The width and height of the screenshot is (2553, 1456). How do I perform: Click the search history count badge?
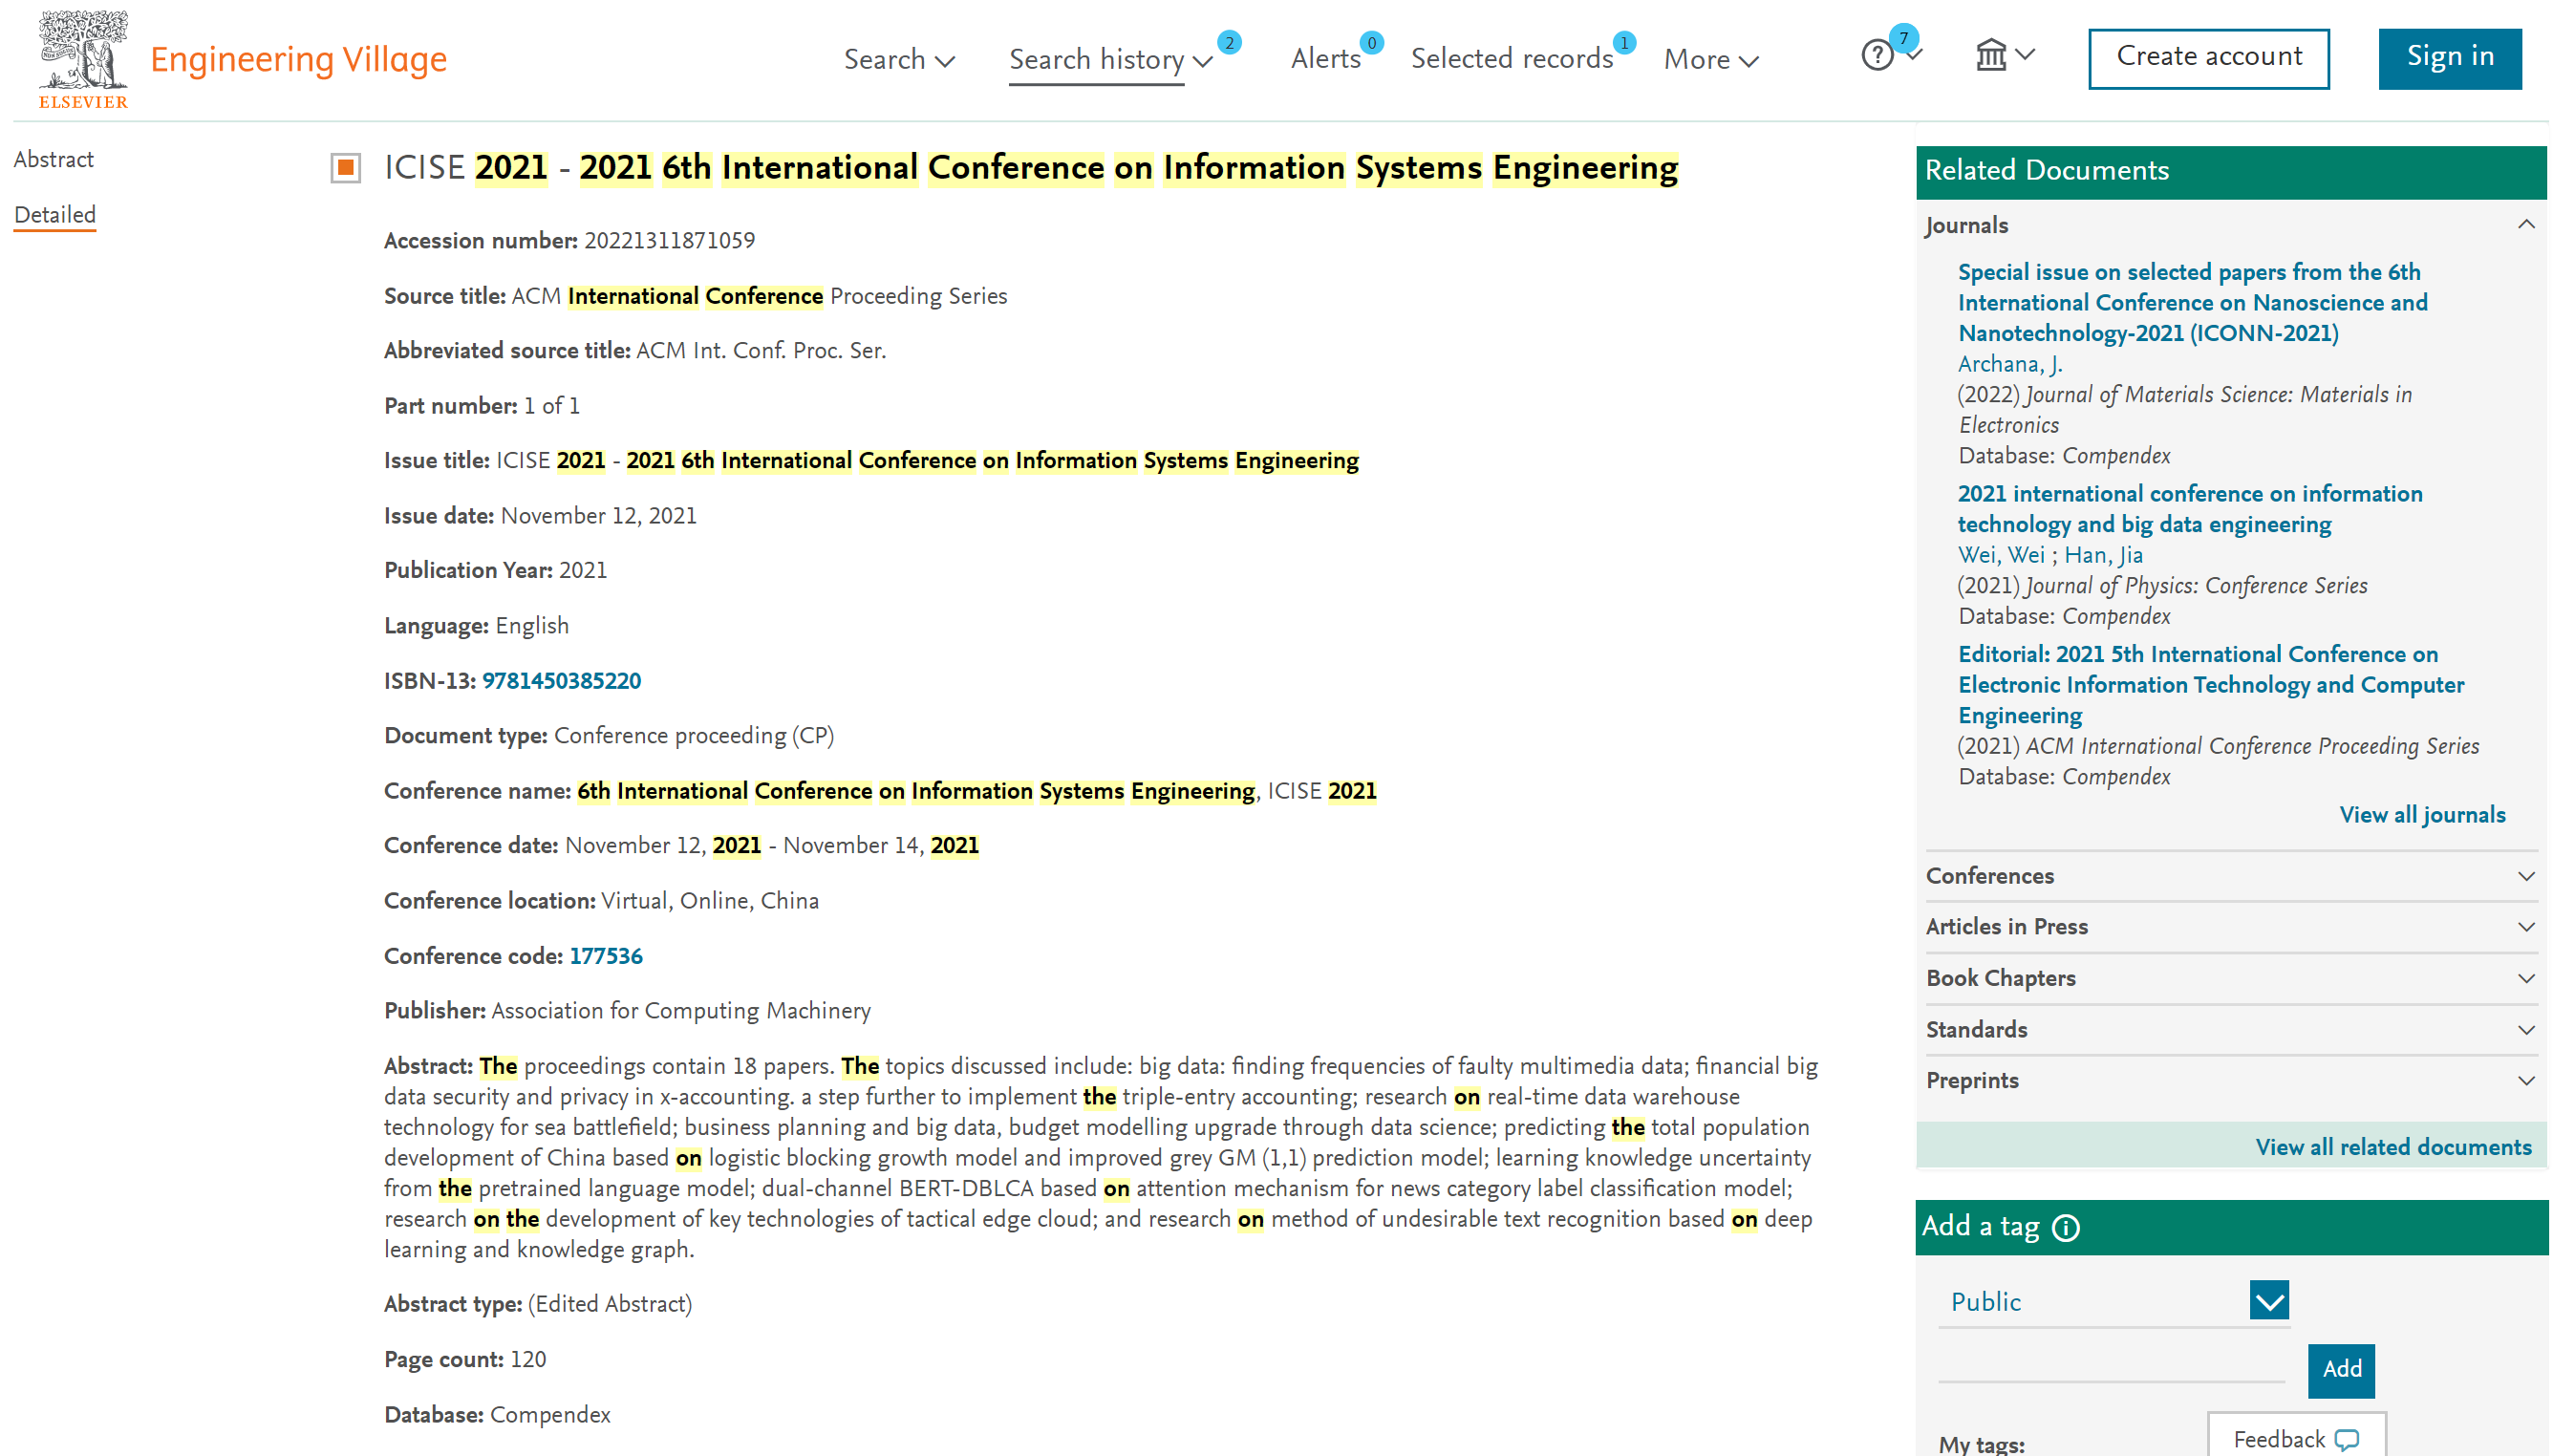[x=1229, y=43]
